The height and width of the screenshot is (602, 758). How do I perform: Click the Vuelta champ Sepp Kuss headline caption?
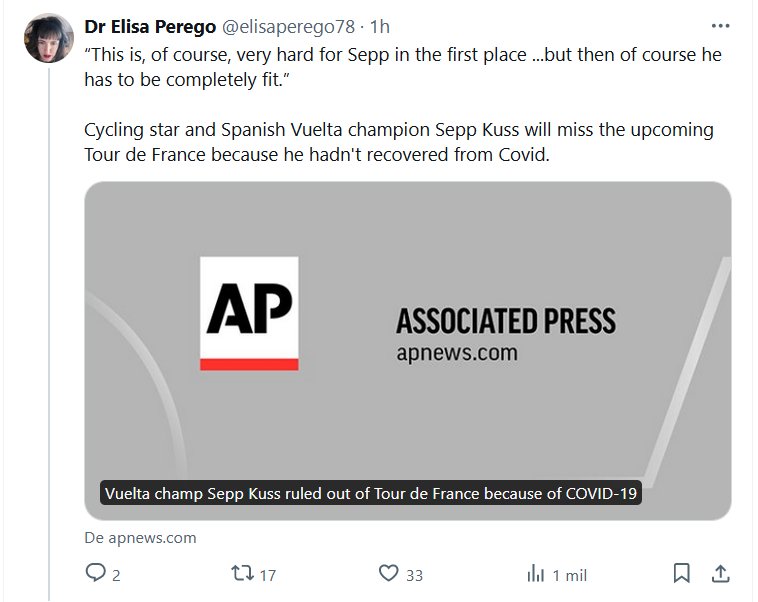pos(370,494)
